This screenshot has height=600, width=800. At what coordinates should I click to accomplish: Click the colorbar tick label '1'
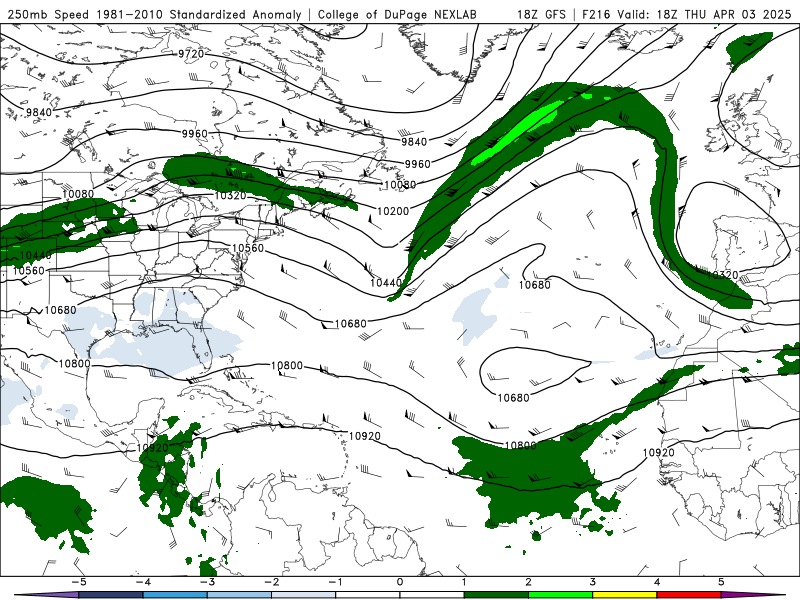point(464,582)
